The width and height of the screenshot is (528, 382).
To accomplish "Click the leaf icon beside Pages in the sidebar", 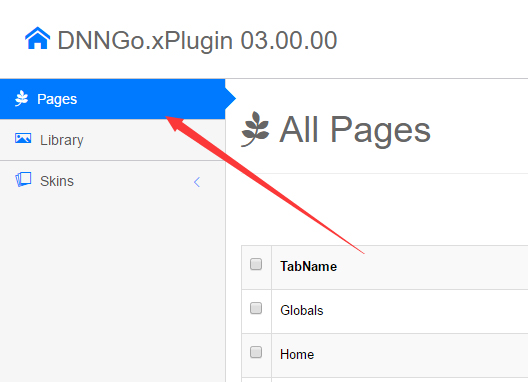I will [x=22, y=98].
